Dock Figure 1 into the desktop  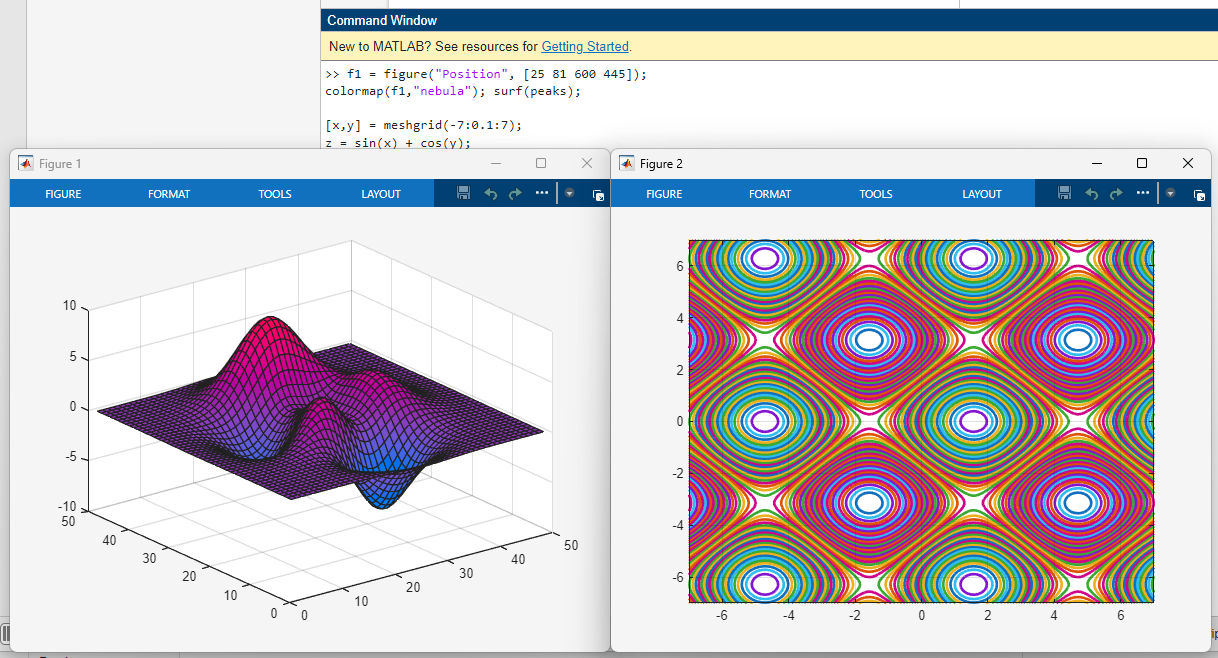click(598, 195)
